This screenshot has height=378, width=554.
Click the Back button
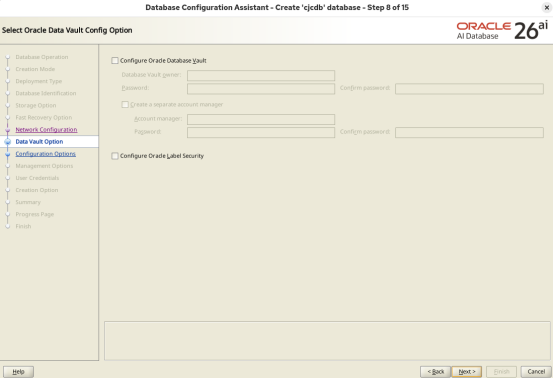pyautogui.click(x=435, y=372)
